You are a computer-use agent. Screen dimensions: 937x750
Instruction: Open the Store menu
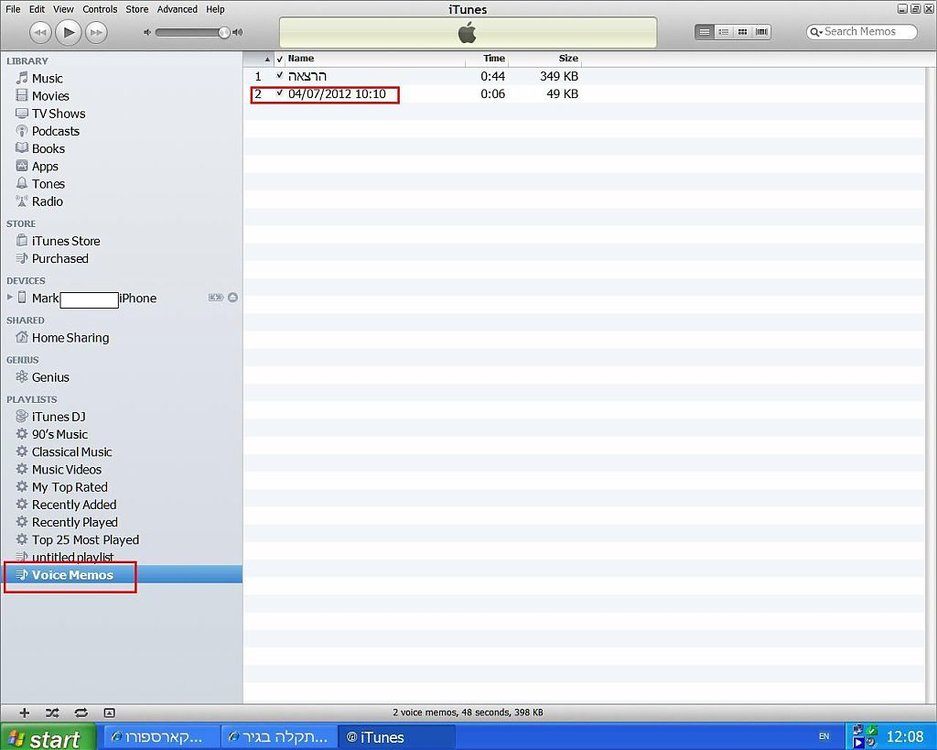click(137, 9)
